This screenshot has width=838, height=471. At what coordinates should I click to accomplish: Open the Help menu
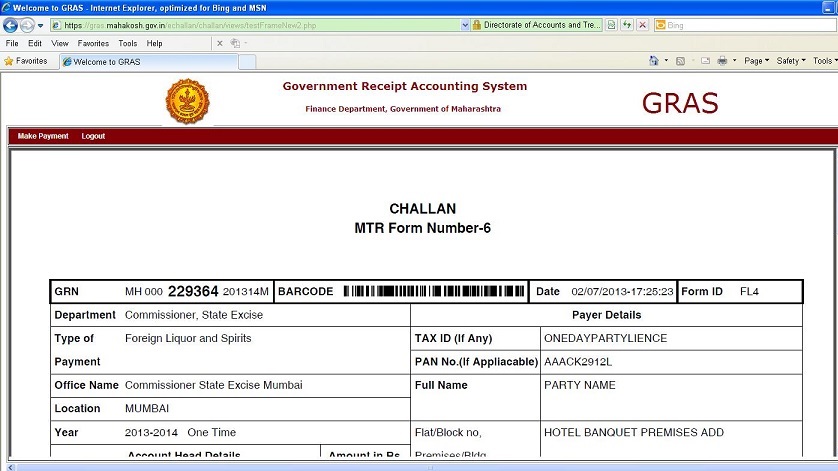pos(154,43)
